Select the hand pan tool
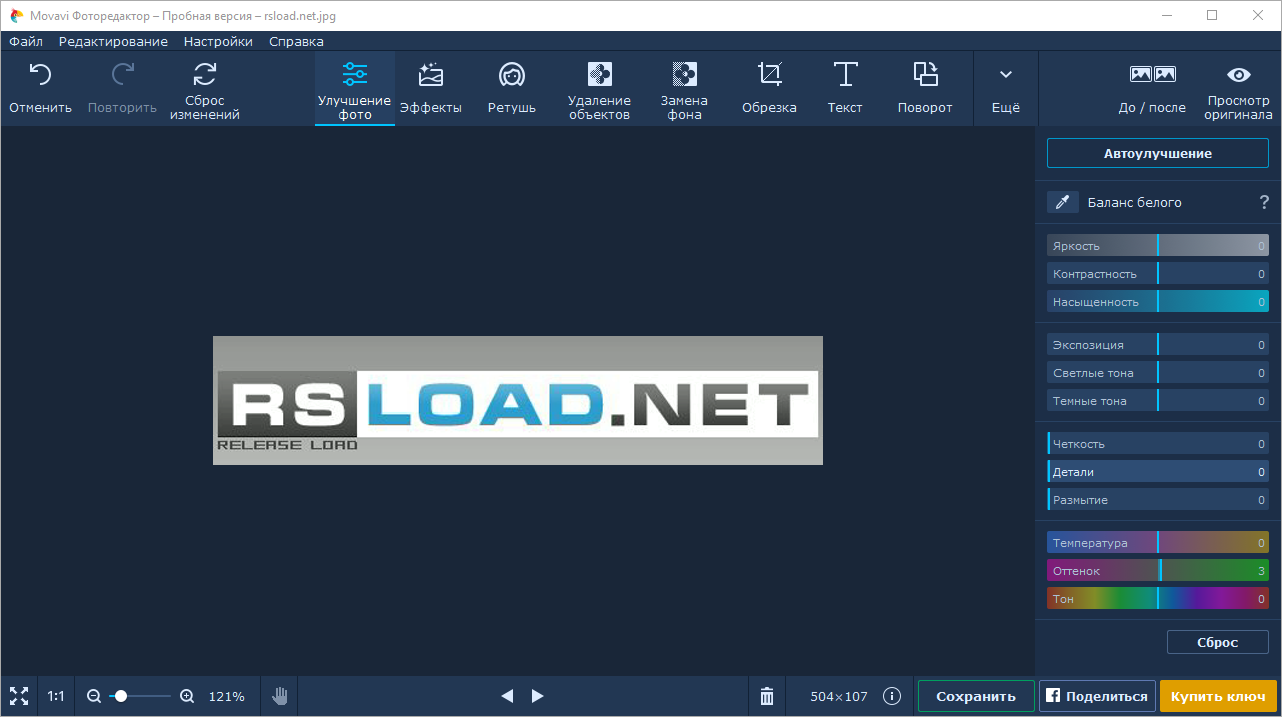The height and width of the screenshot is (717, 1282). pyautogui.click(x=280, y=696)
